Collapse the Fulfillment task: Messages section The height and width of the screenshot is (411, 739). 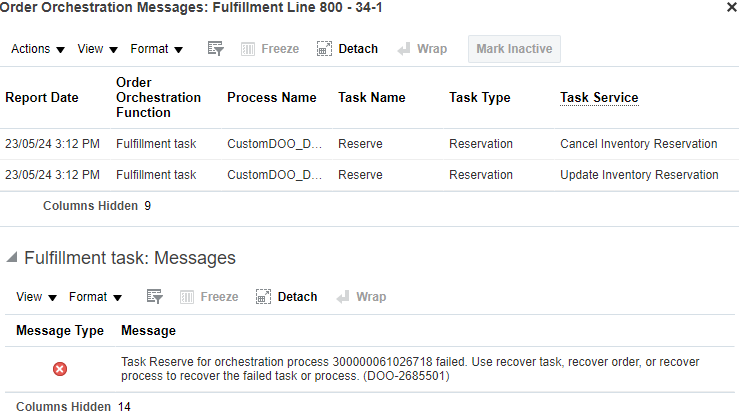12,257
